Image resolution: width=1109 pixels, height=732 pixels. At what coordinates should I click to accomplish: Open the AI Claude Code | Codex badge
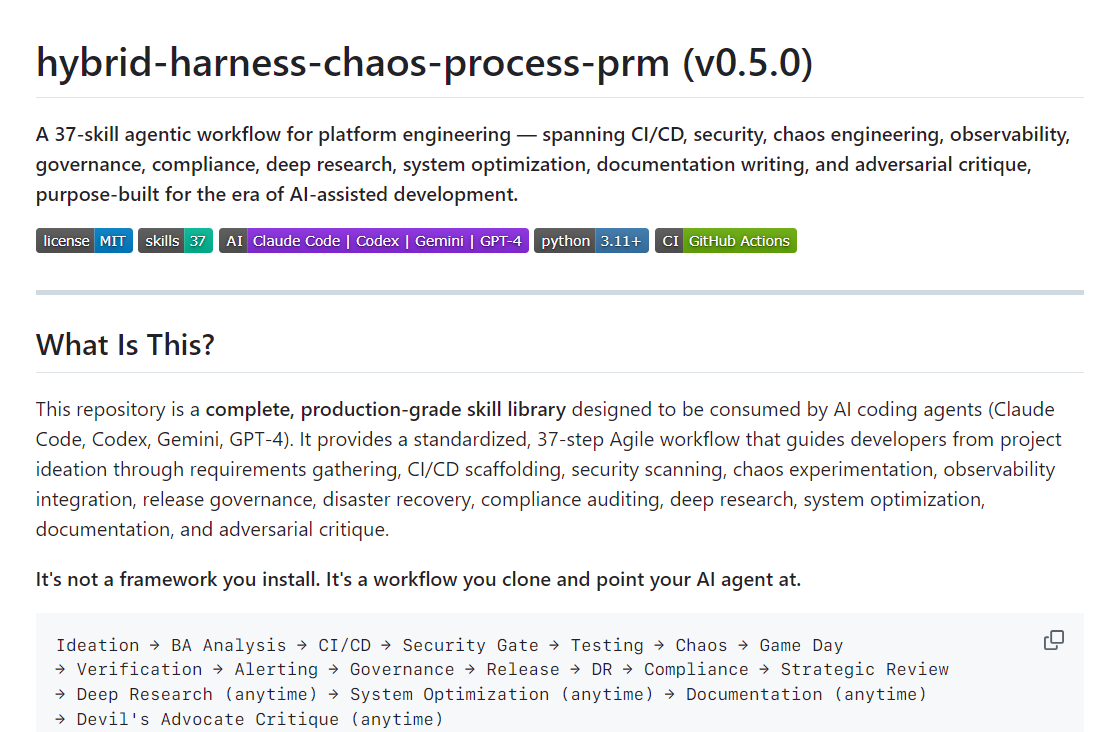point(373,240)
